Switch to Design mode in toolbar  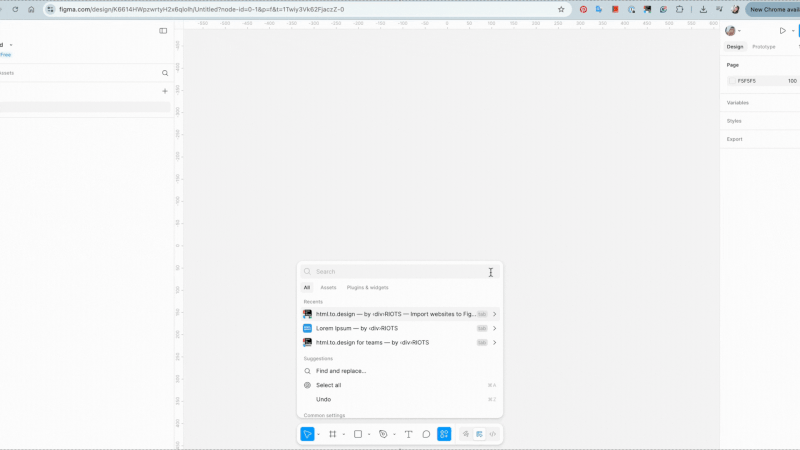[x=479, y=434]
